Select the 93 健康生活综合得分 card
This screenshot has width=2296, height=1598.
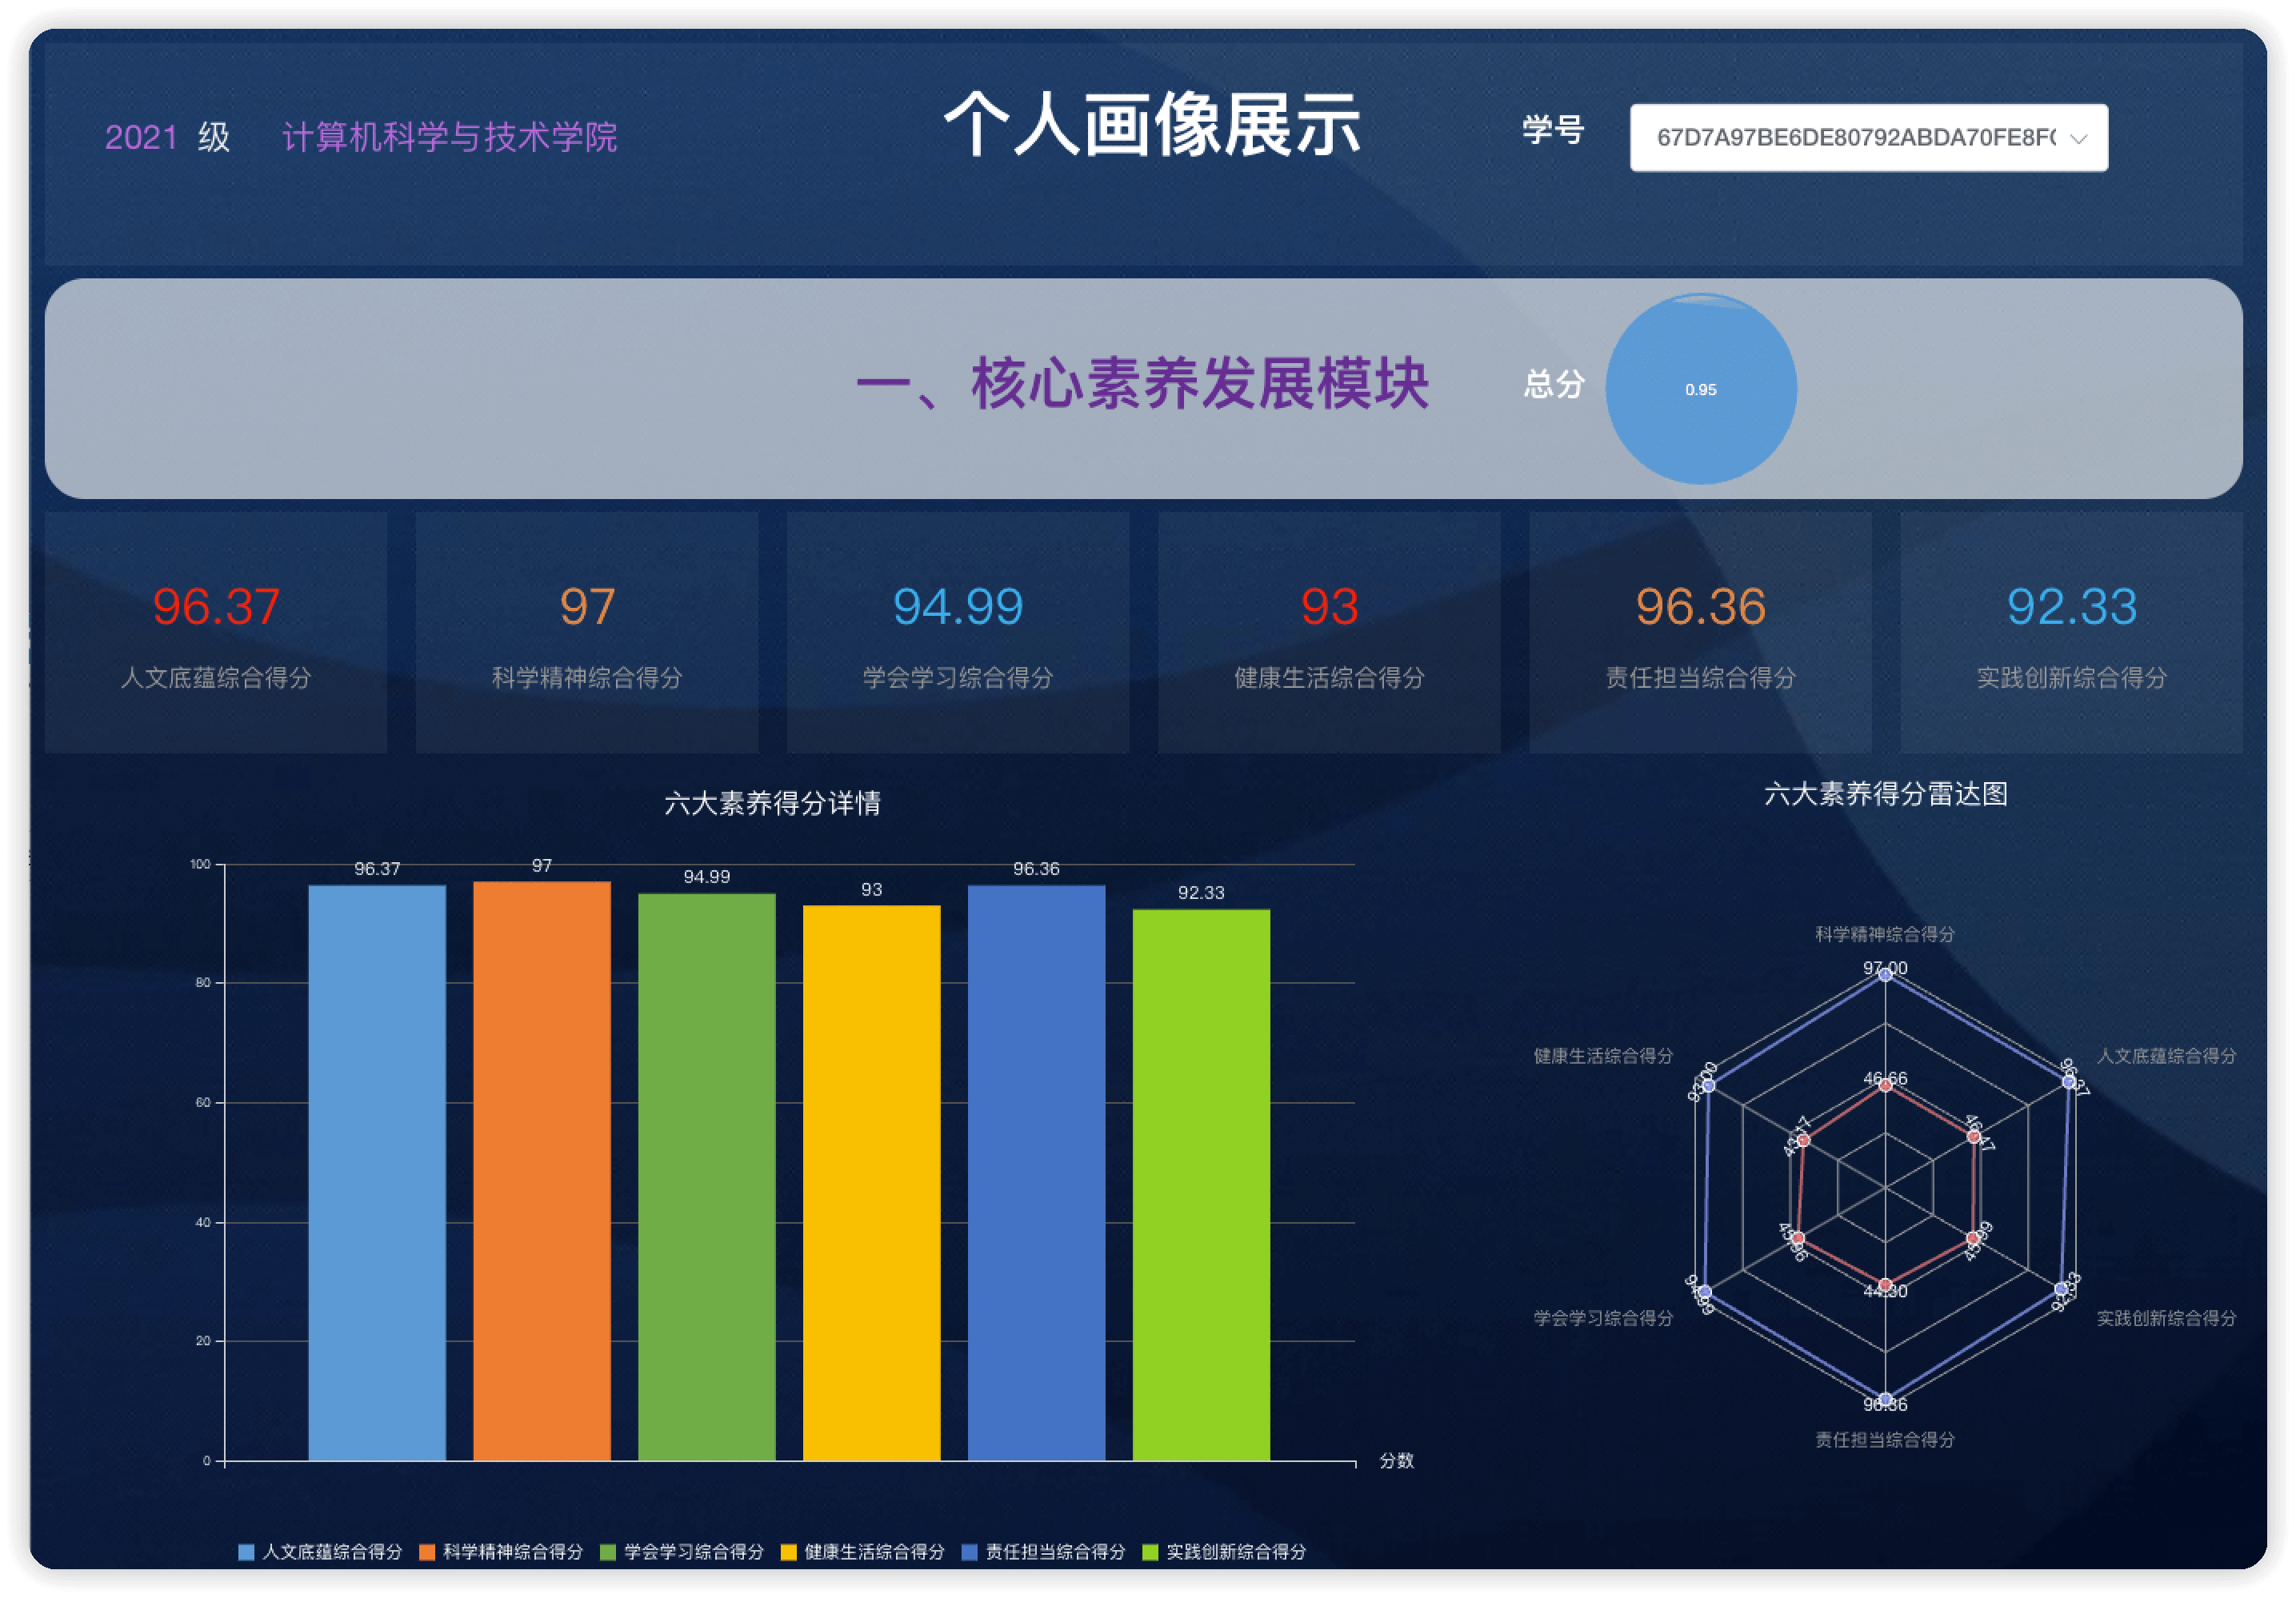pyautogui.click(x=1329, y=633)
